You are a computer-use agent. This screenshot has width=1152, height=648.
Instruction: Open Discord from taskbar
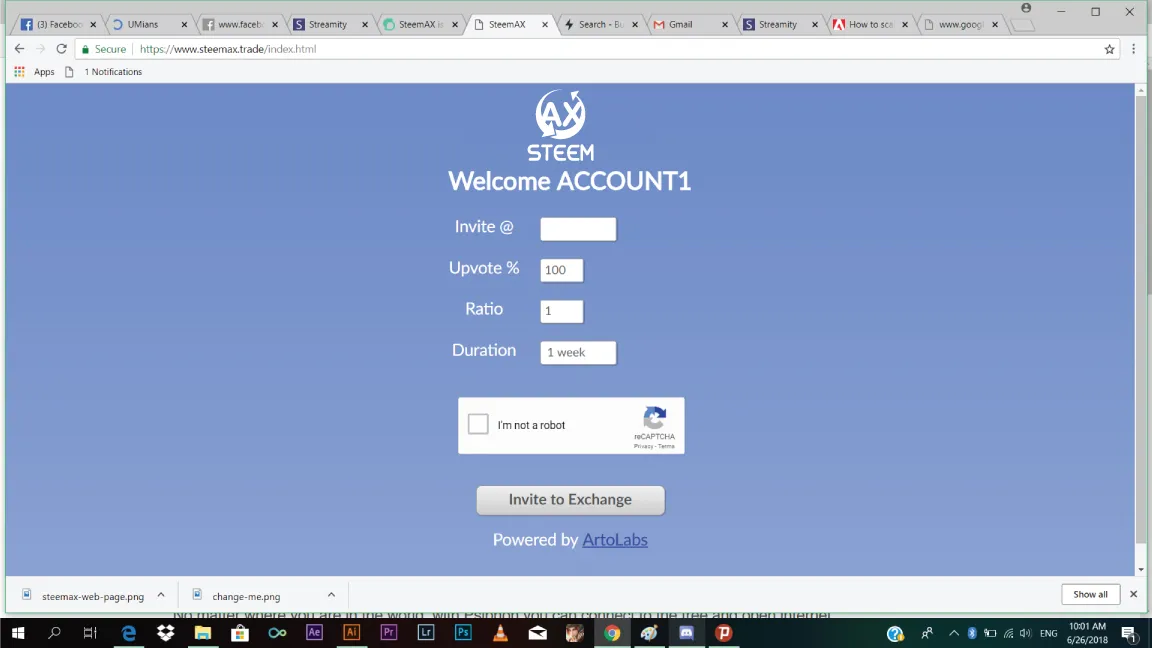pos(686,633)
